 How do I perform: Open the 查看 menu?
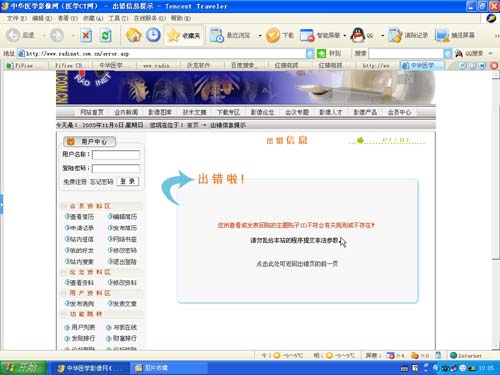pyautogui.click(x=68, y=18)
